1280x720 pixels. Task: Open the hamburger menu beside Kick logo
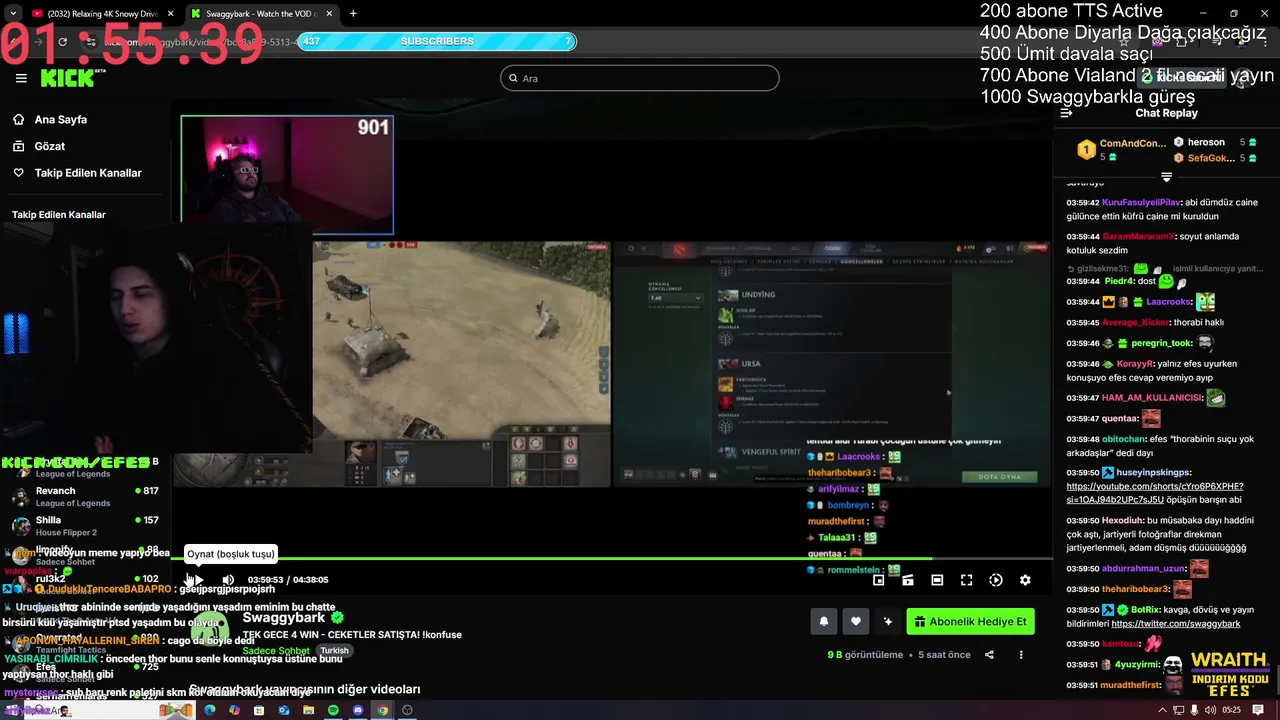point(21,78)
